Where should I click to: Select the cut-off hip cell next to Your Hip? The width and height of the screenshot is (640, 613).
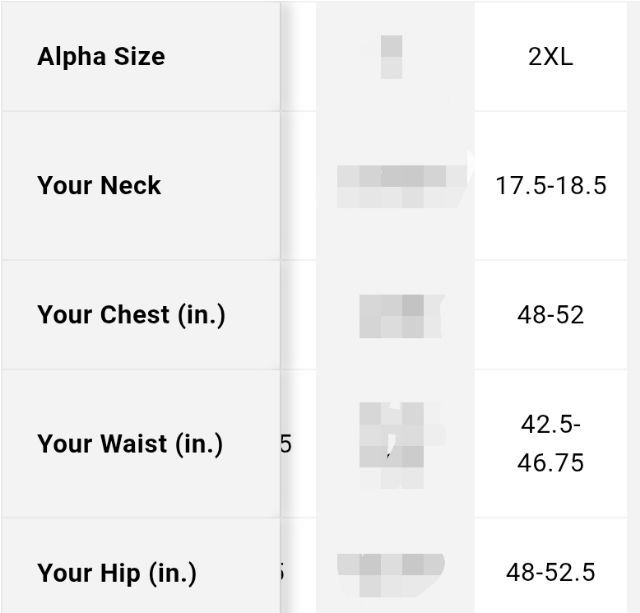(x=290, y=573)
